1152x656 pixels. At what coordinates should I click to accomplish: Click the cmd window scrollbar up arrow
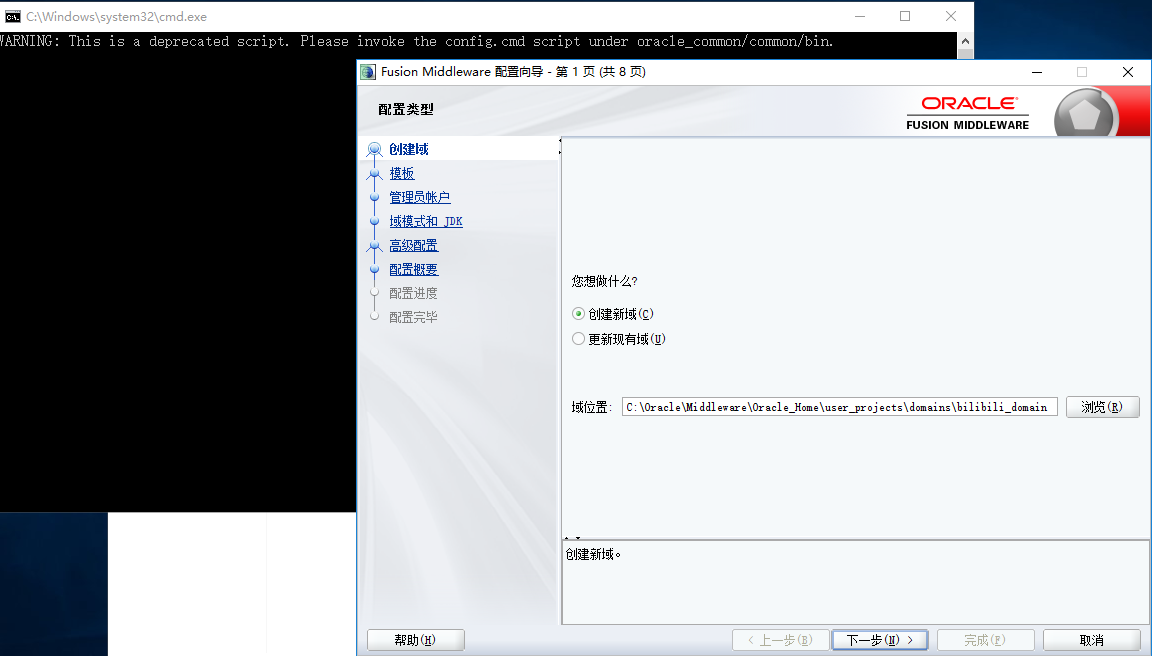pyautogui.click(x=965, y=42)
